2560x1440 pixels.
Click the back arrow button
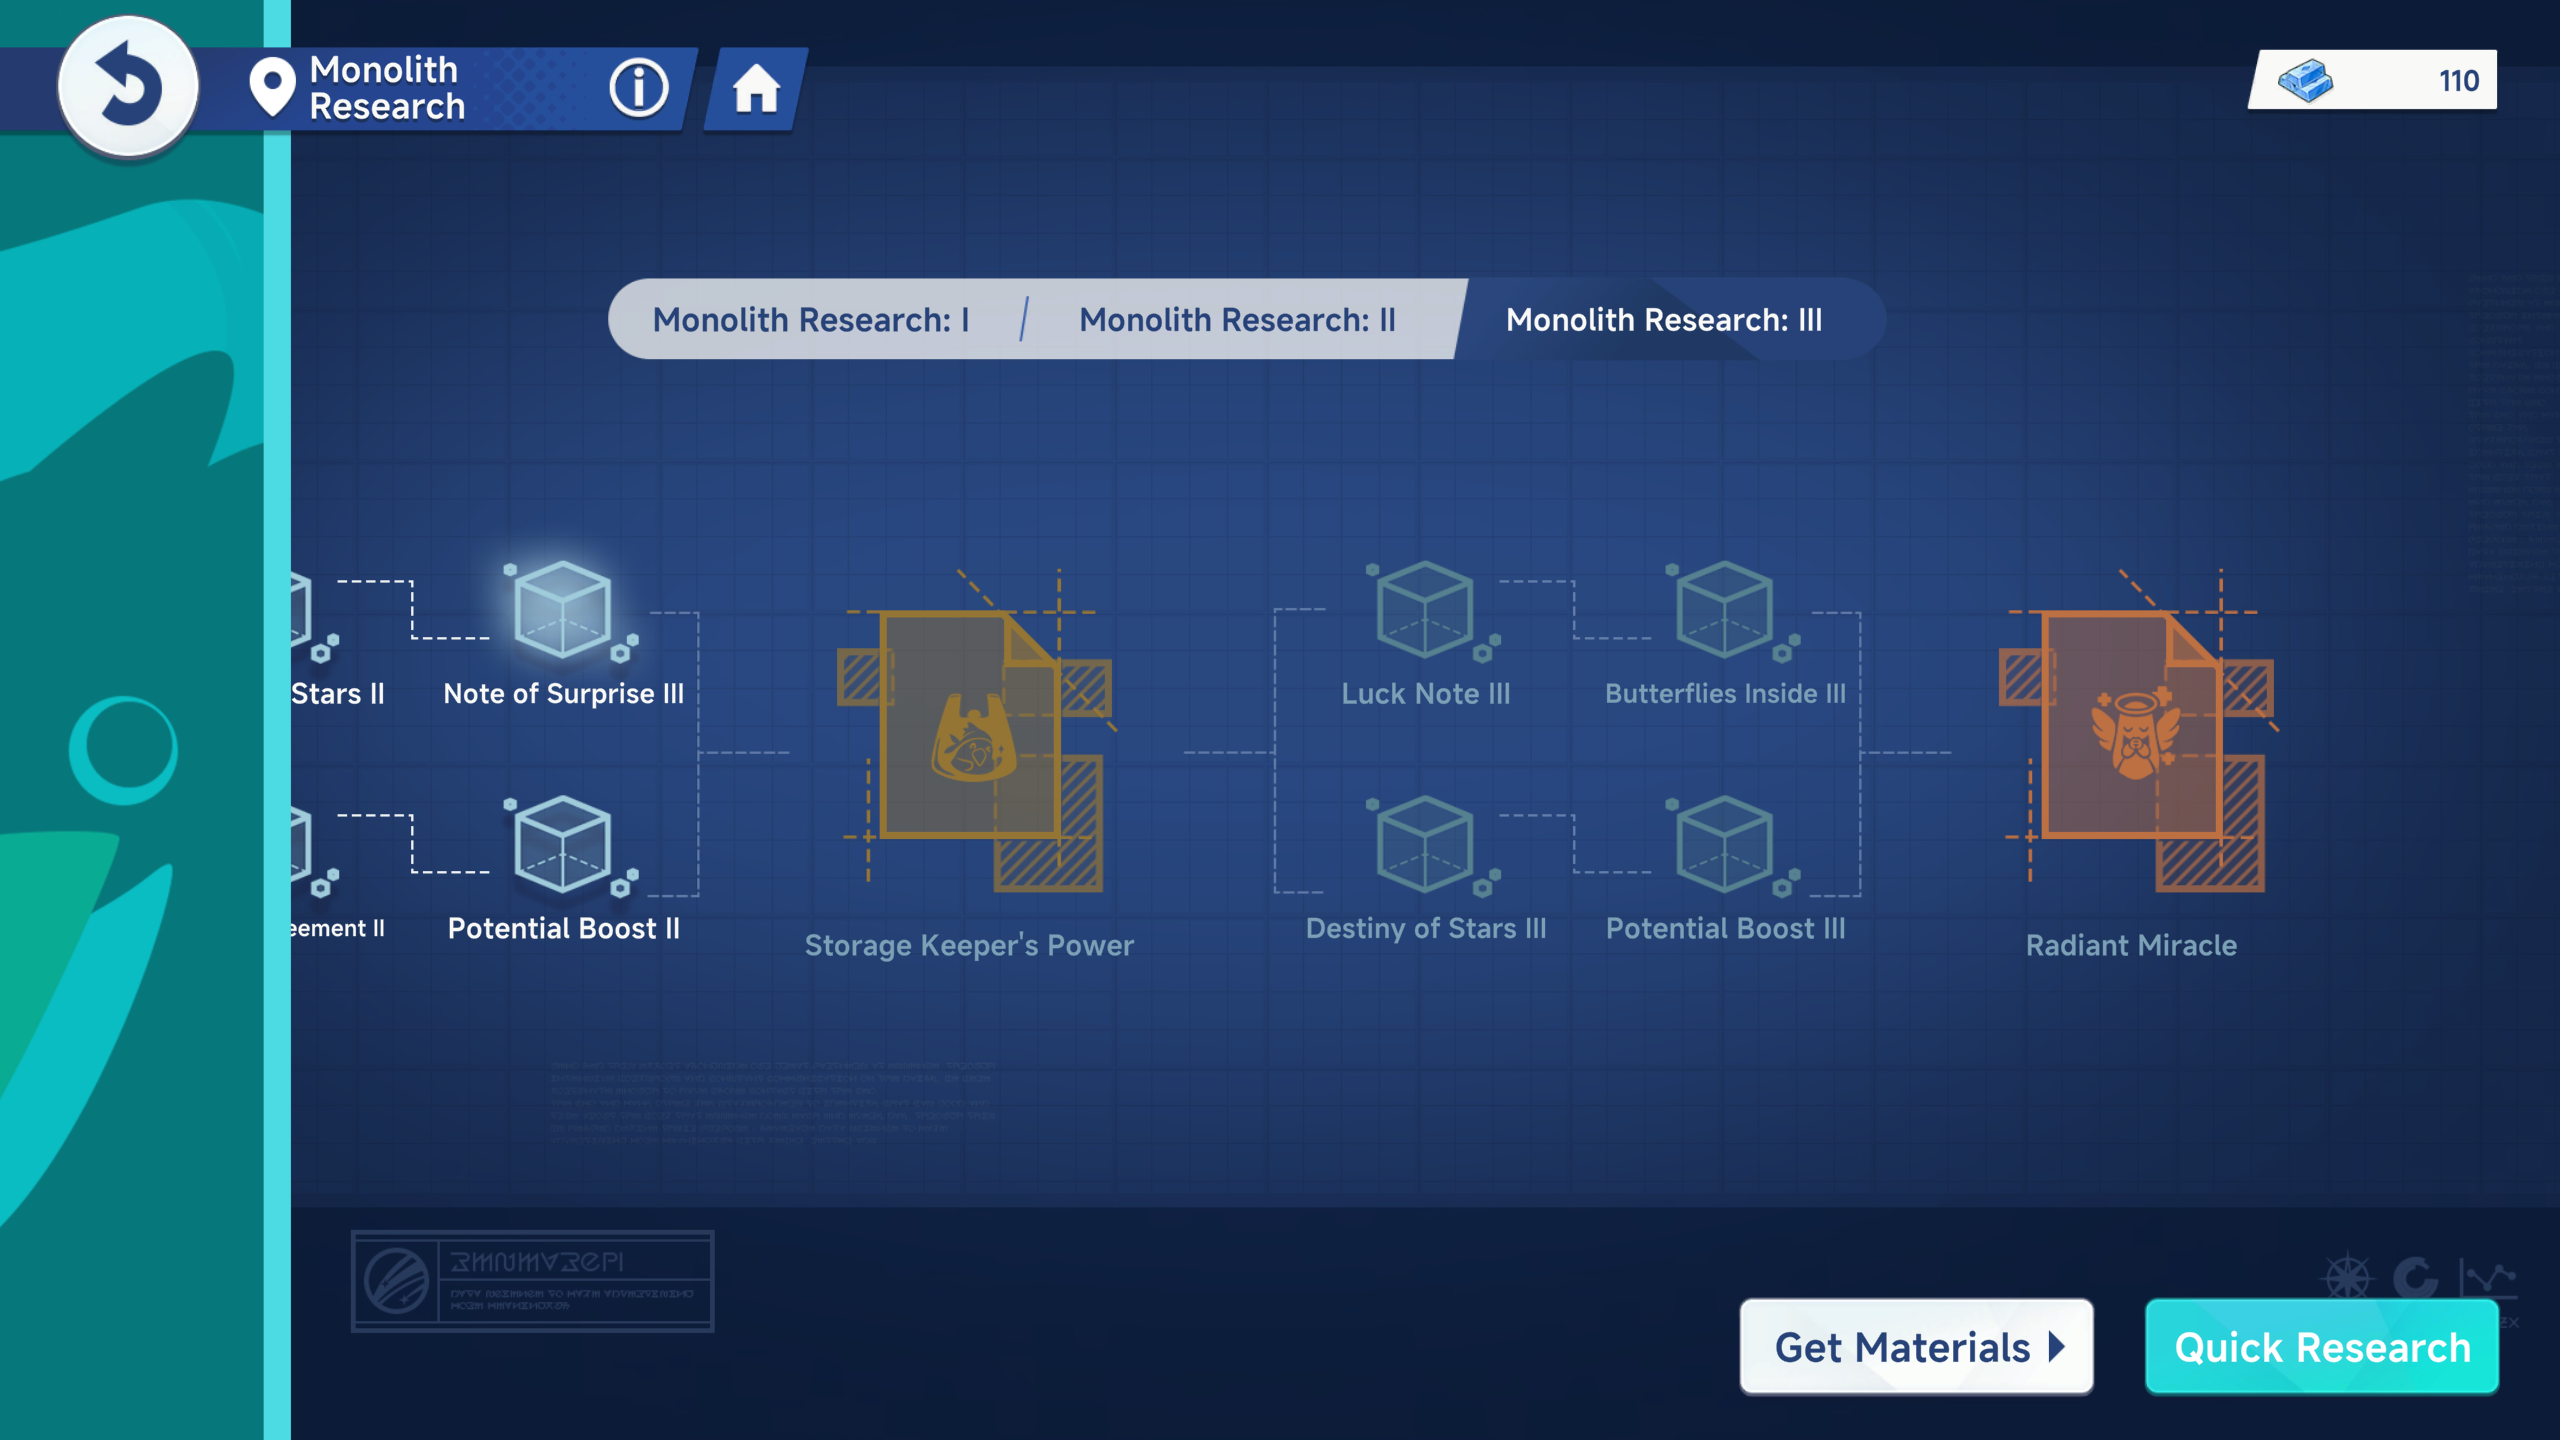pos(128,87)
